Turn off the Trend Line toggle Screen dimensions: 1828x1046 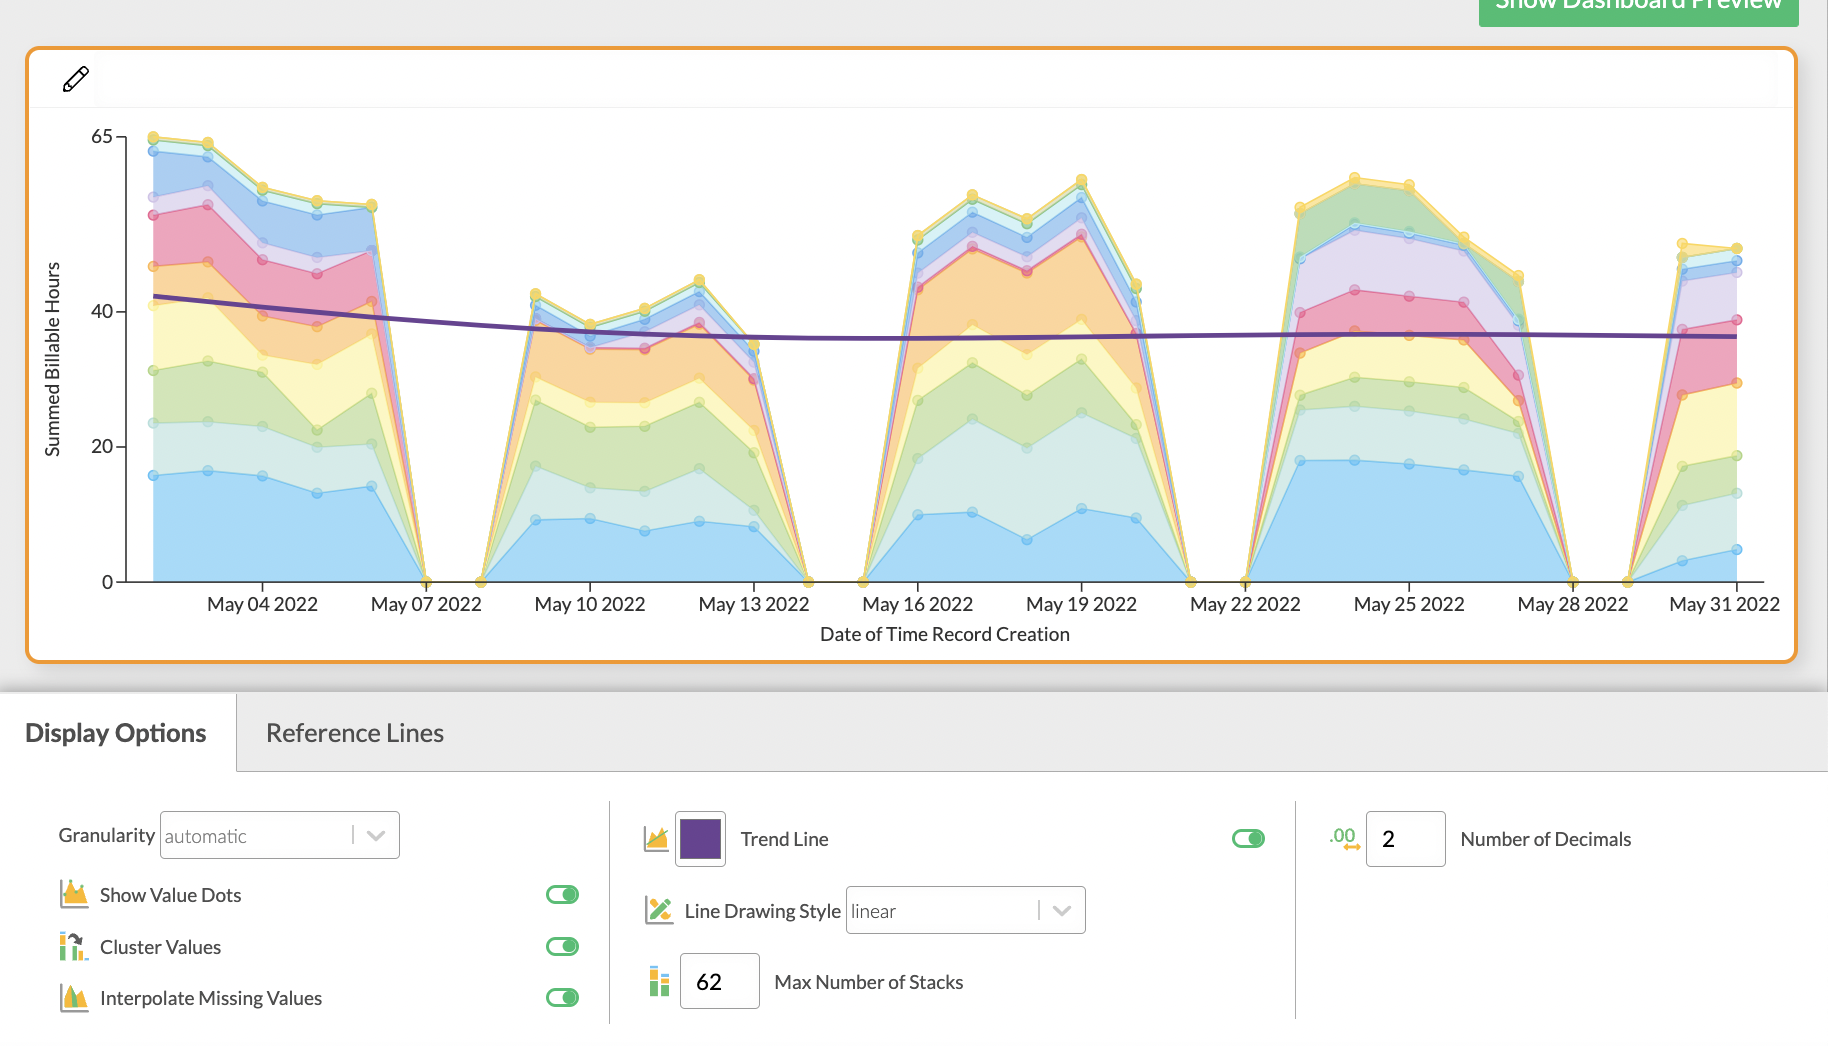1248,839
